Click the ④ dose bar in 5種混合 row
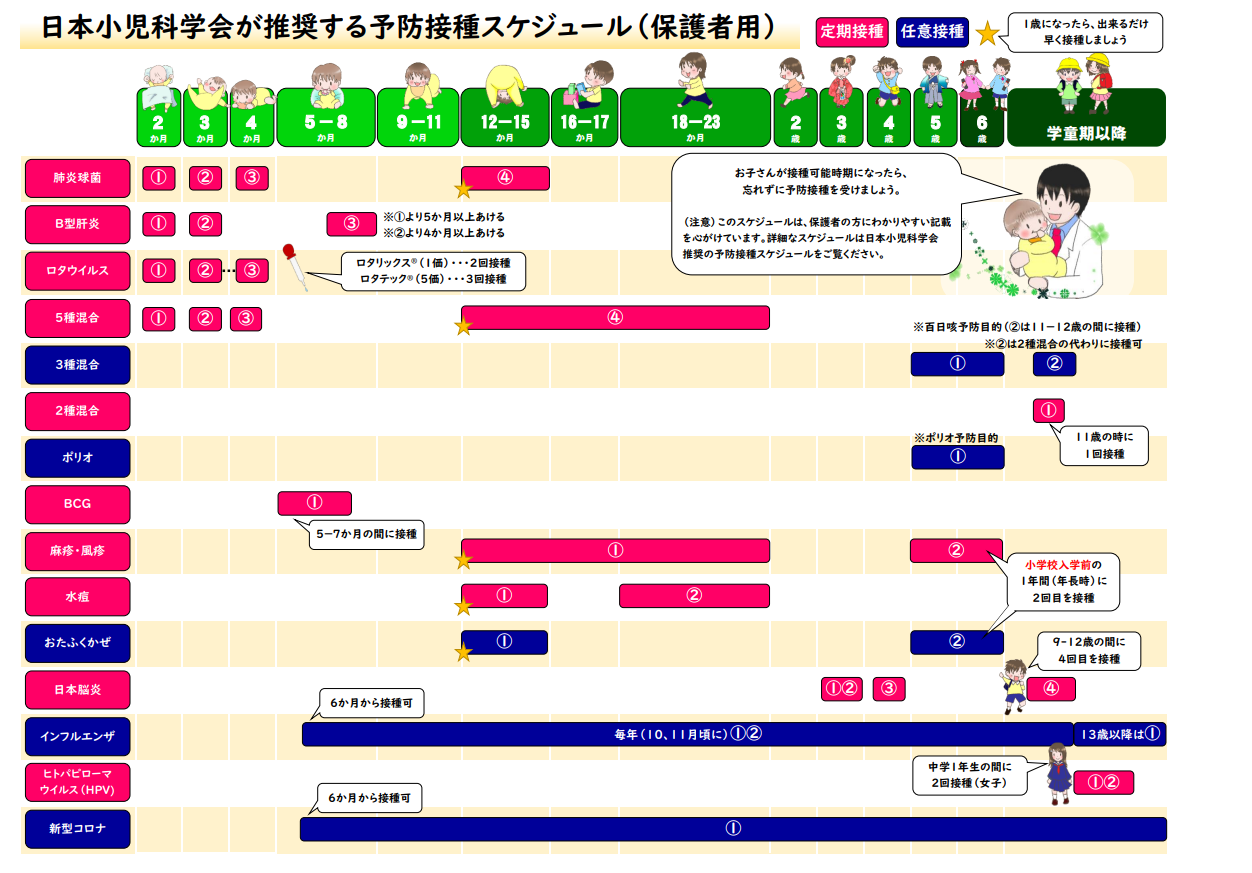The image size is (1252, 873). 615,317
